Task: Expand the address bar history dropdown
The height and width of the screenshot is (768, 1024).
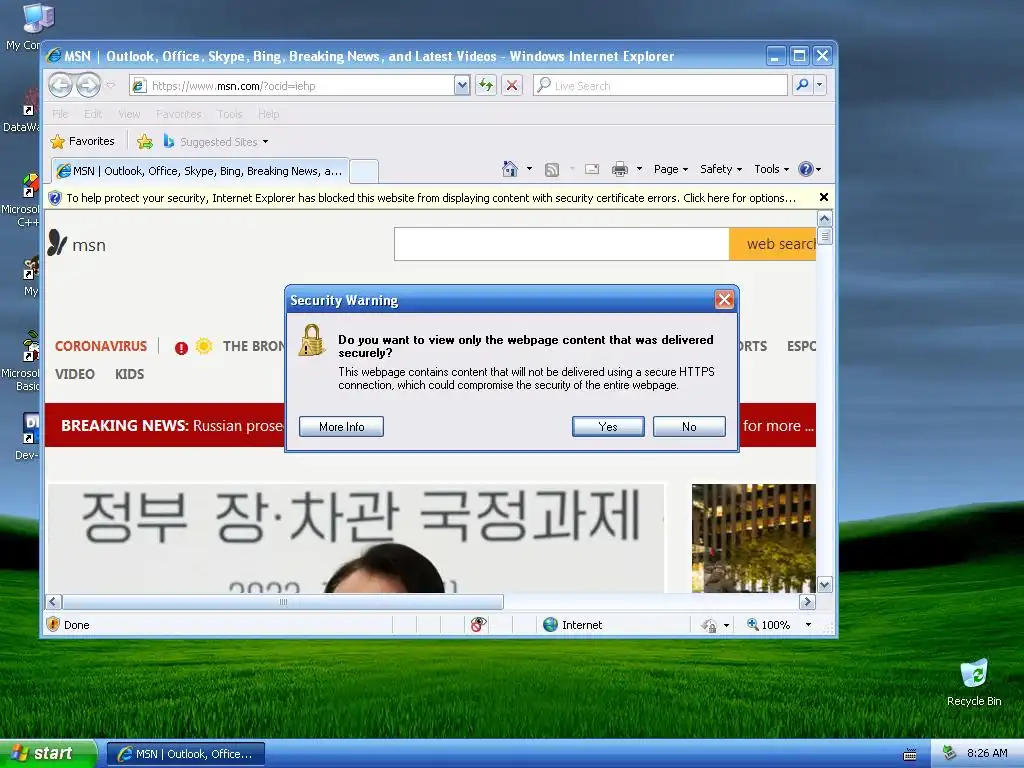Action: (x=462, y=85)
